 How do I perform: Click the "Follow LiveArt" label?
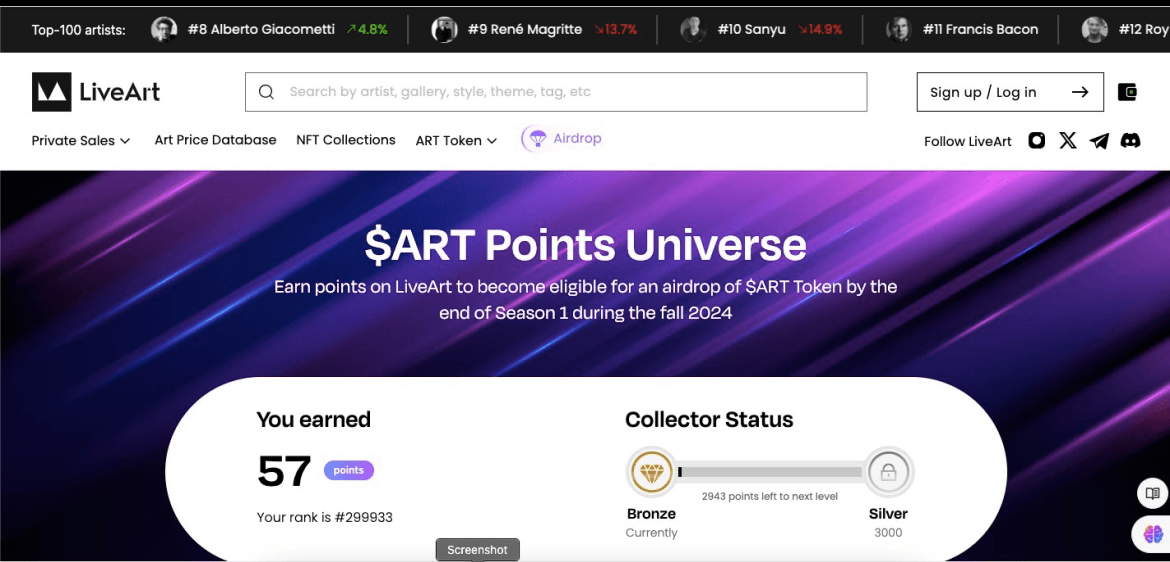pyautogui.click(x=968, y=141)
